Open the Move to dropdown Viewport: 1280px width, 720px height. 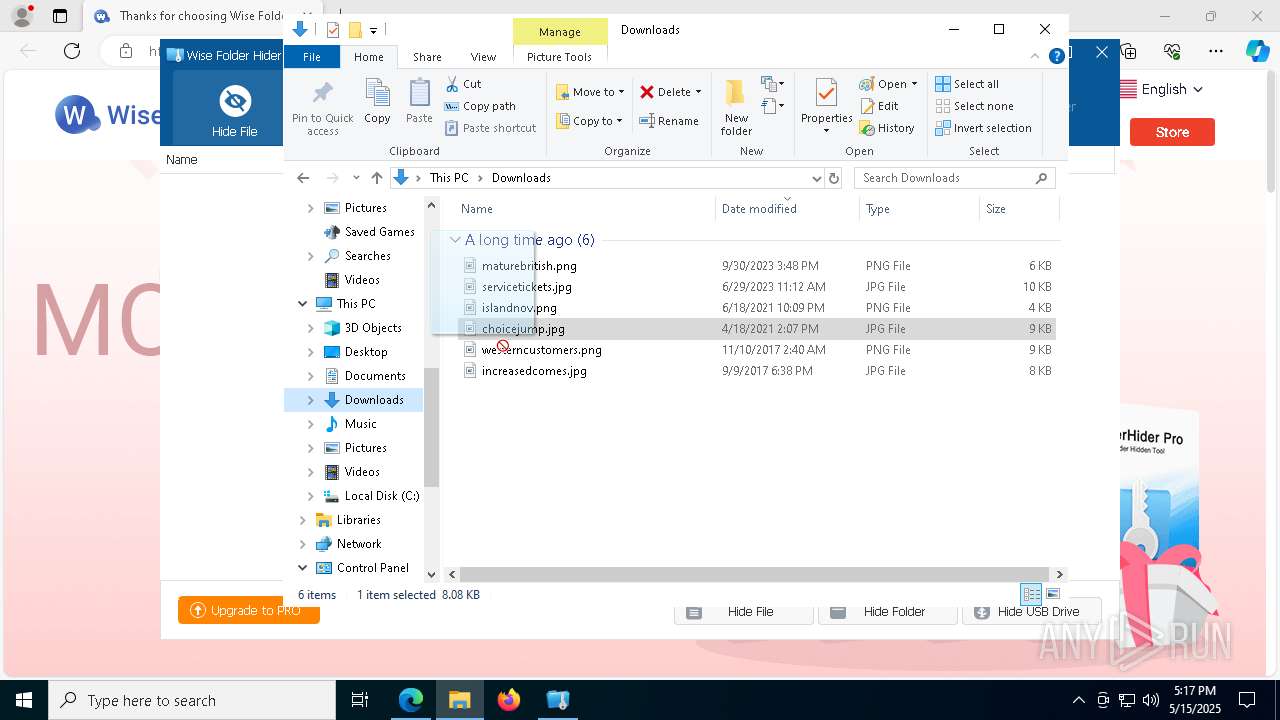pyautogui.click(x=590, y=92)
